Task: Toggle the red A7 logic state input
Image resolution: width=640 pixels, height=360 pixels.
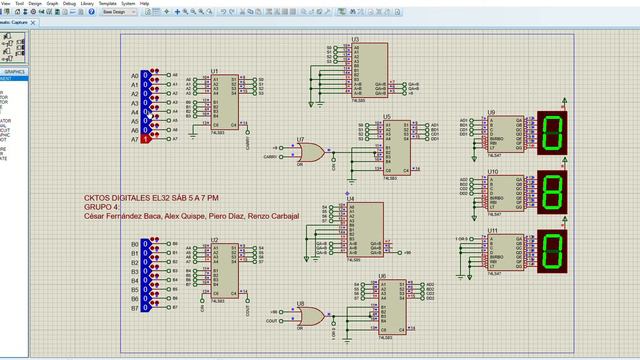Action: 145,139
